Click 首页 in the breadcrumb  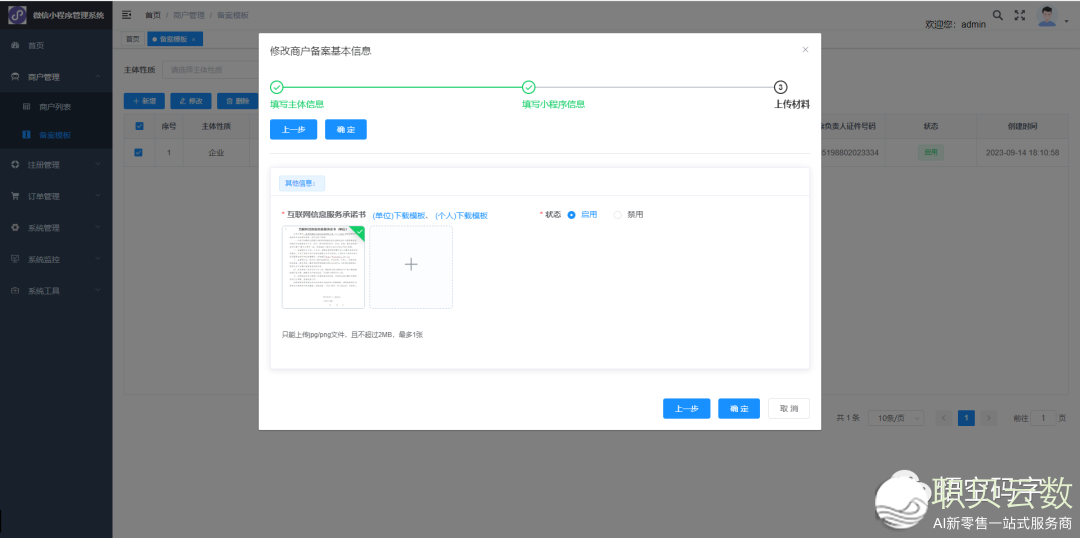pyautogui.click(x=152, y=14)
